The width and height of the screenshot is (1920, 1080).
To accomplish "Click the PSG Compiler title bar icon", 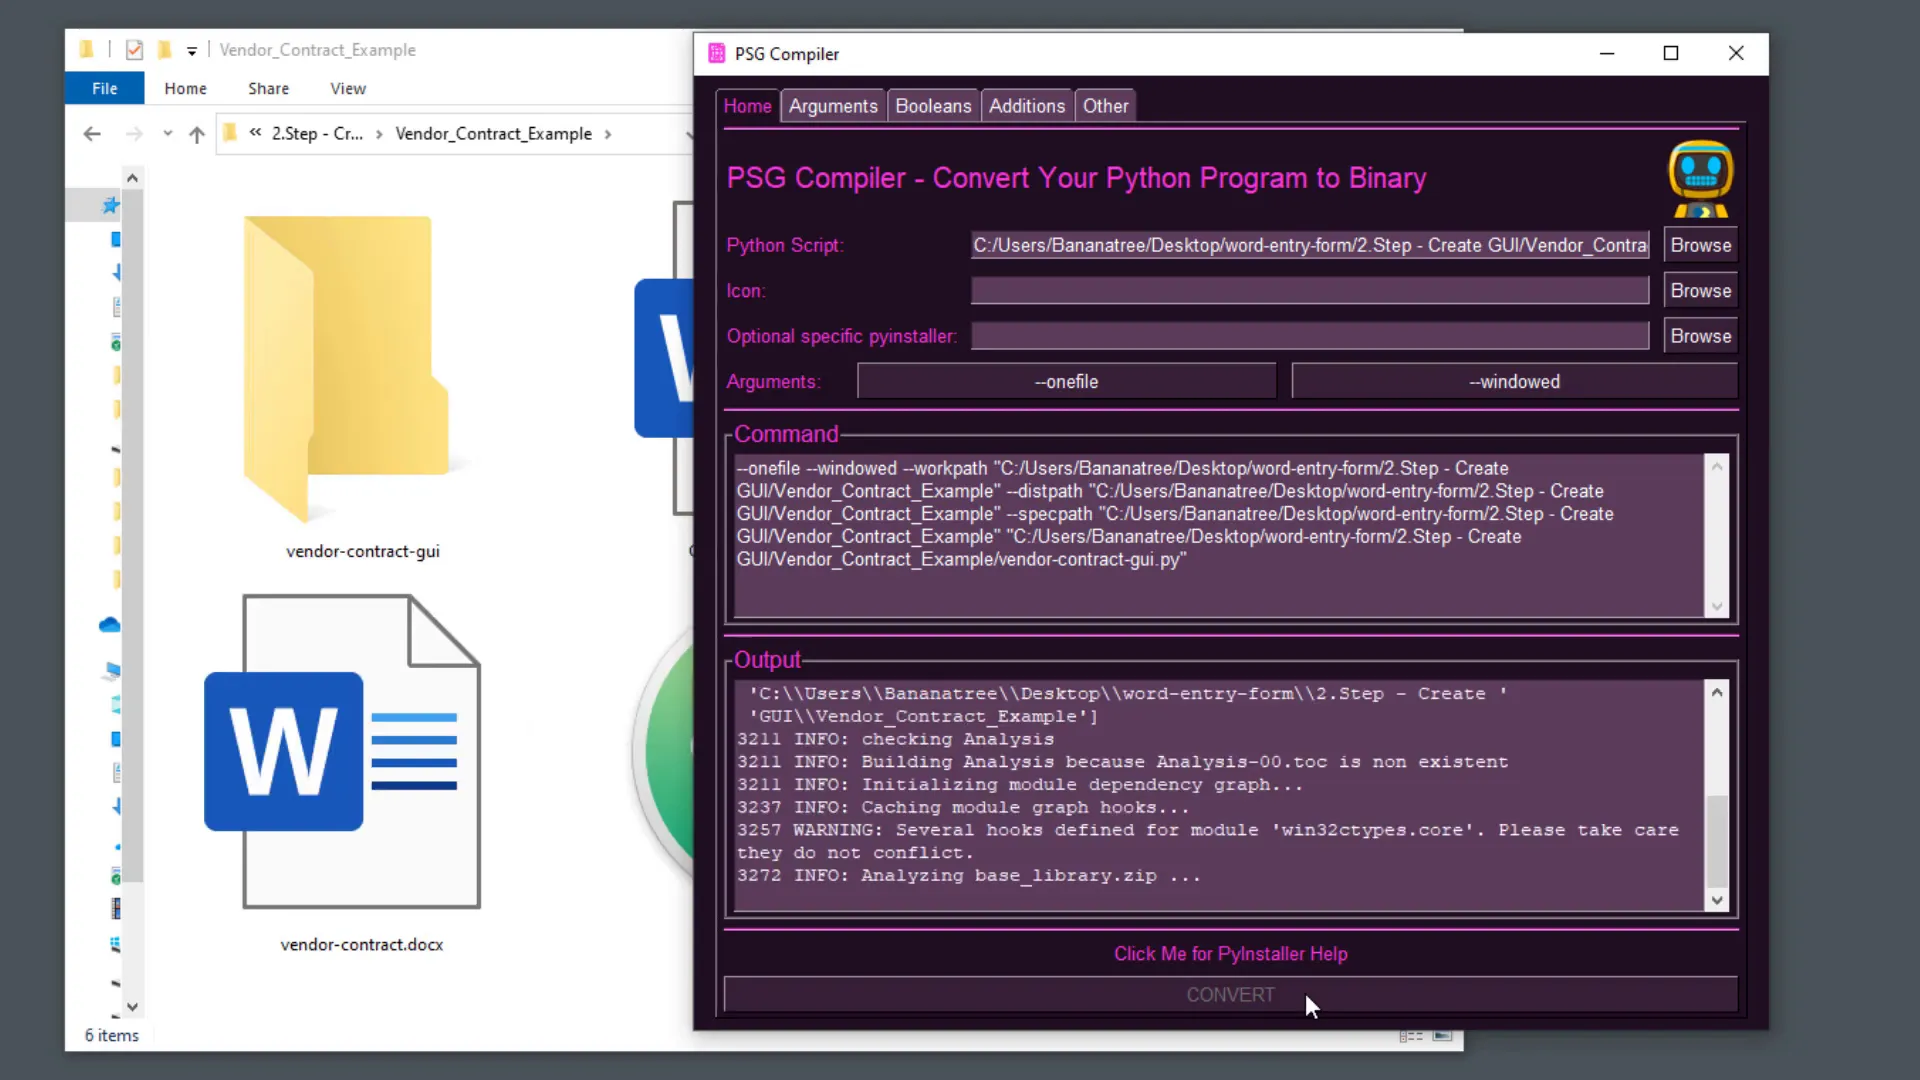I will click(x=716, y=53).
